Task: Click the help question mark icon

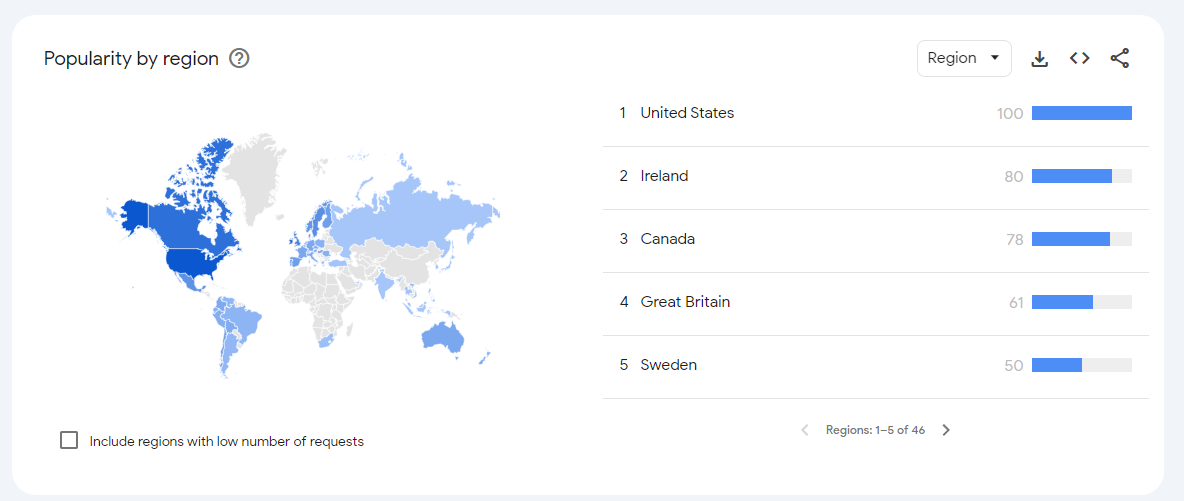Action: (239, 58)
